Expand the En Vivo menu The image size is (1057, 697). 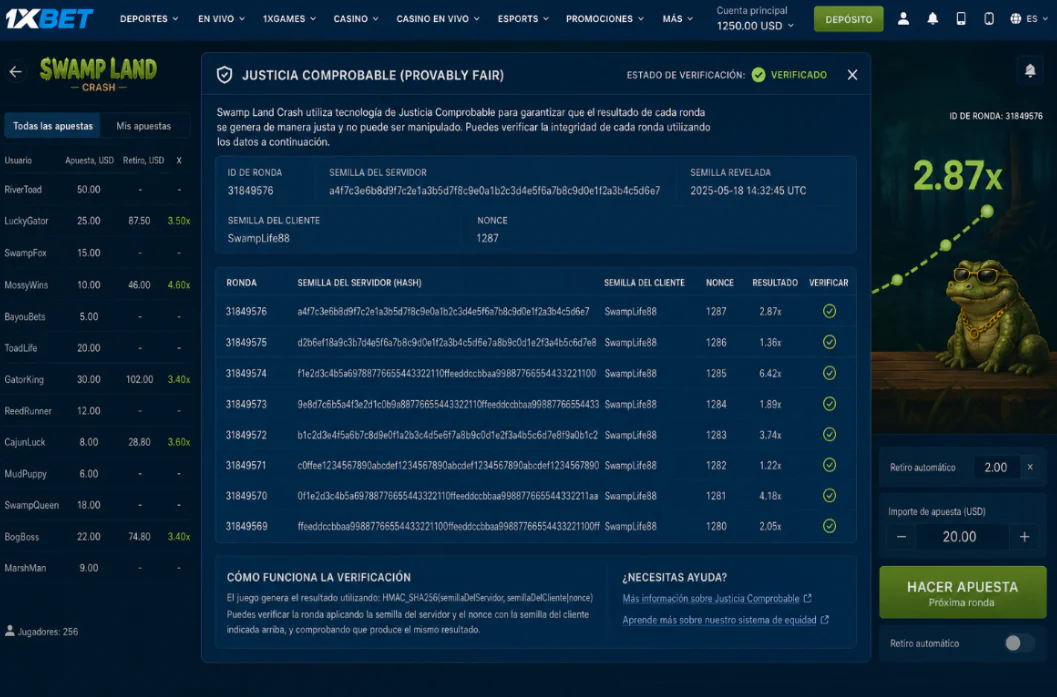pyautogui.click(x=221, y=19)
